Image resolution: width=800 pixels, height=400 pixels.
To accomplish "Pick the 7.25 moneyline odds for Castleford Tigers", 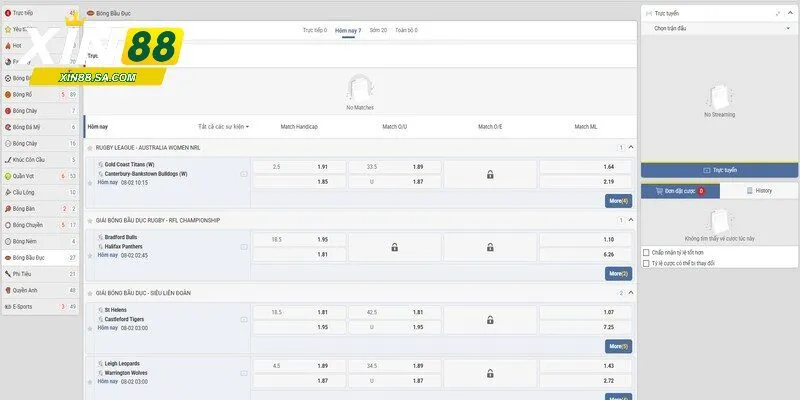I will (x=608, y=327).
